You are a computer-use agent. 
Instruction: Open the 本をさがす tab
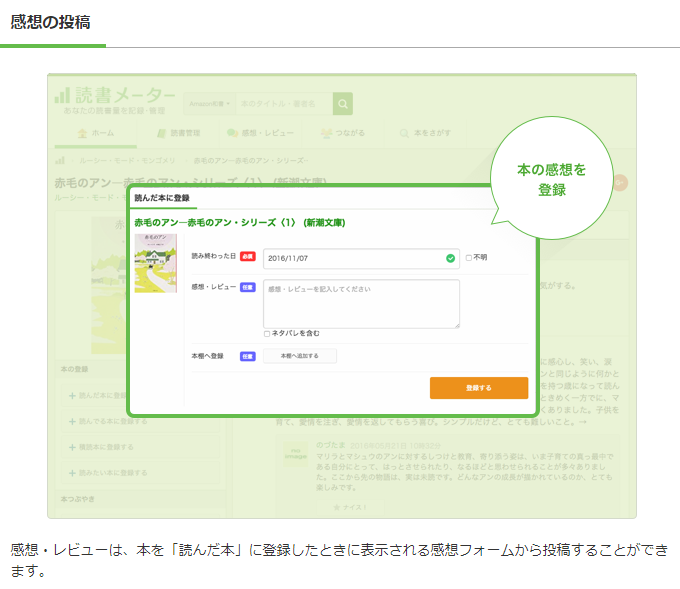(425, 133)
